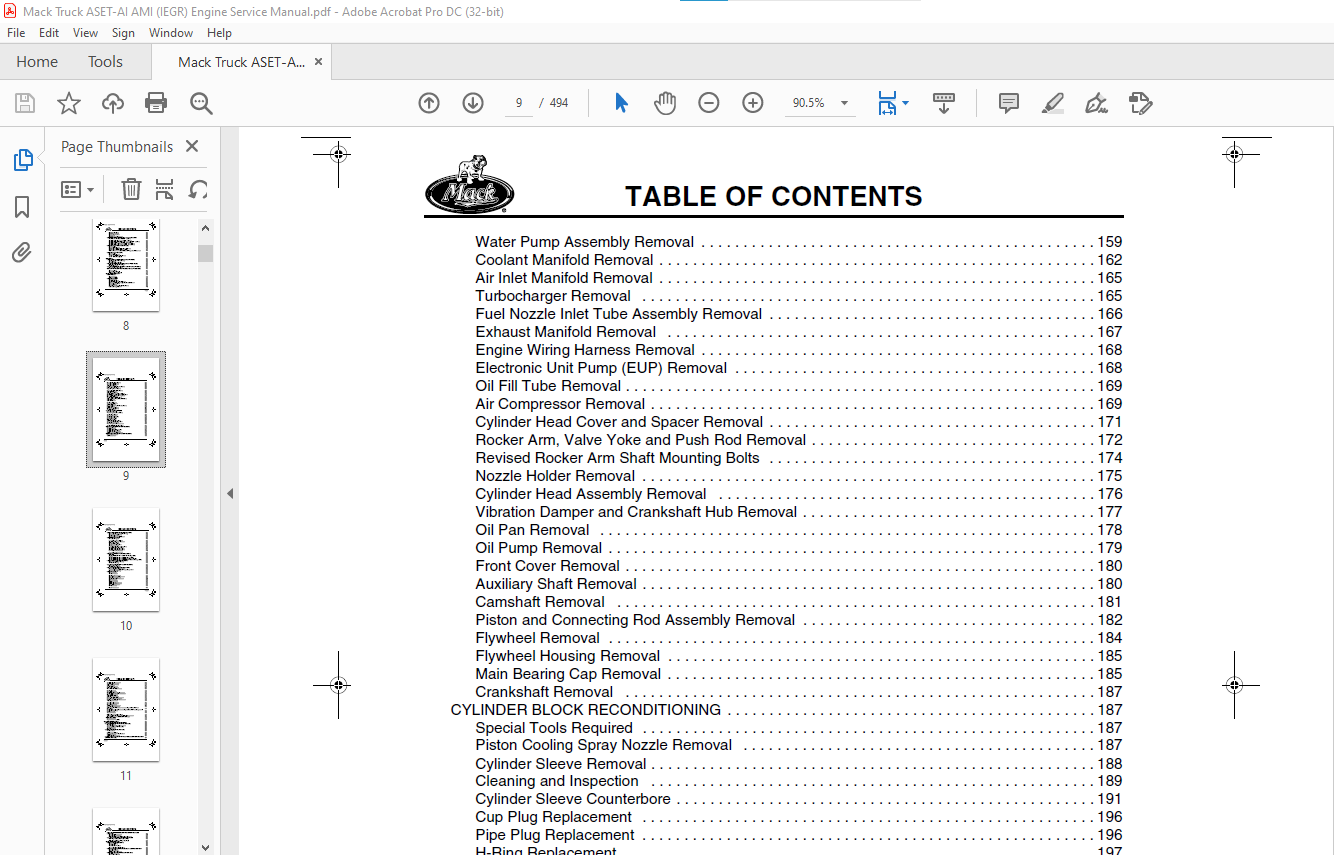Close the Mack Truck document tab
Viewport: 1334px width, 855px height.
pos(318,61)
